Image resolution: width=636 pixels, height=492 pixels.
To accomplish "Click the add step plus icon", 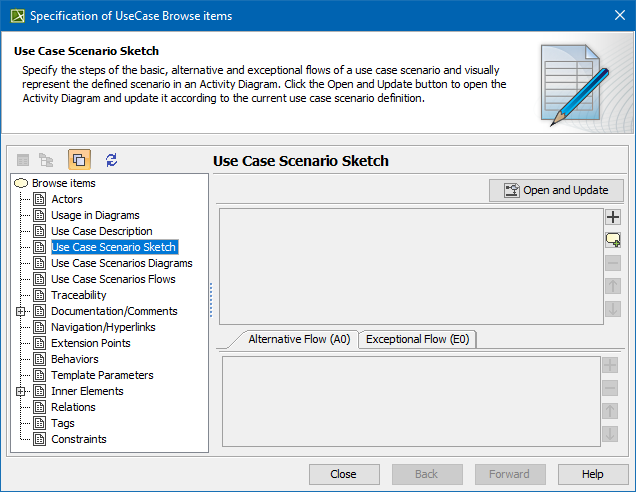I will pyautogui.click(x=613, y=216).
